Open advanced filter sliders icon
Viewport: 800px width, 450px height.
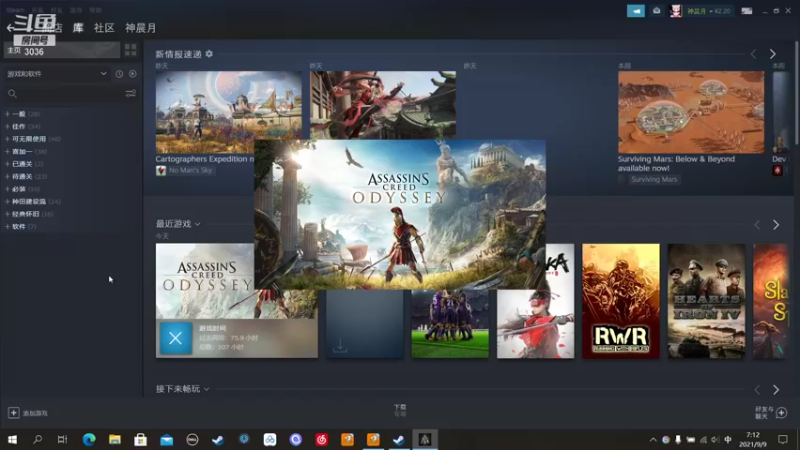click(x=131, y=93)
